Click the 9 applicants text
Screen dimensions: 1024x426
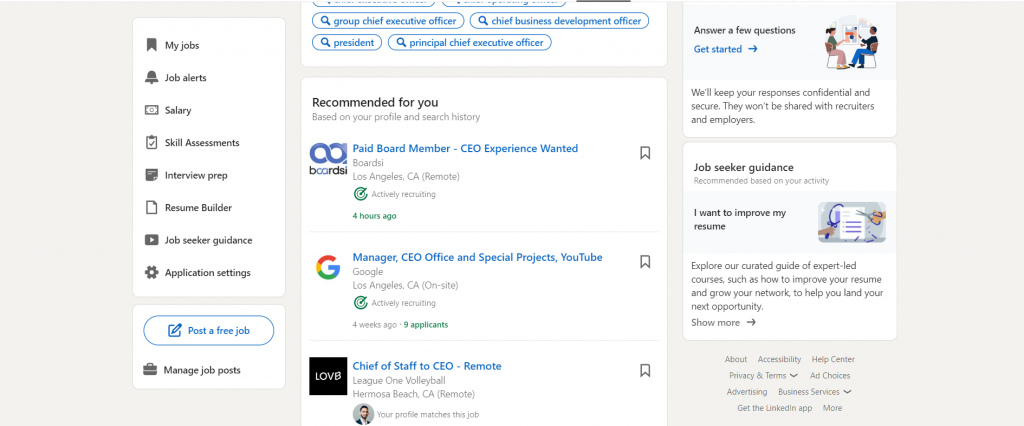point(426,325)
